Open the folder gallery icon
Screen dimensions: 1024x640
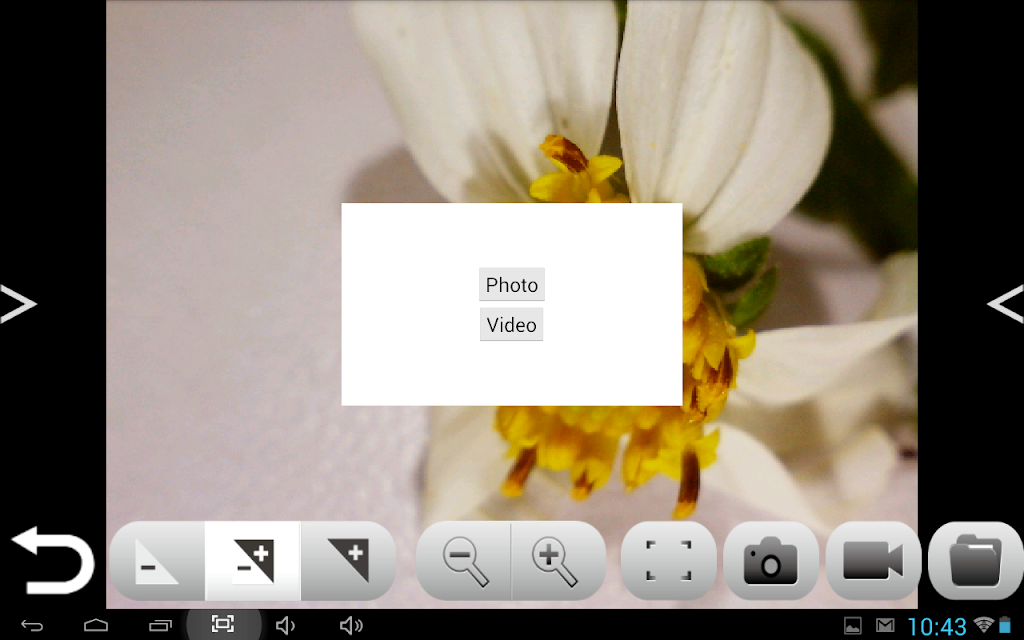click(976, 561)
